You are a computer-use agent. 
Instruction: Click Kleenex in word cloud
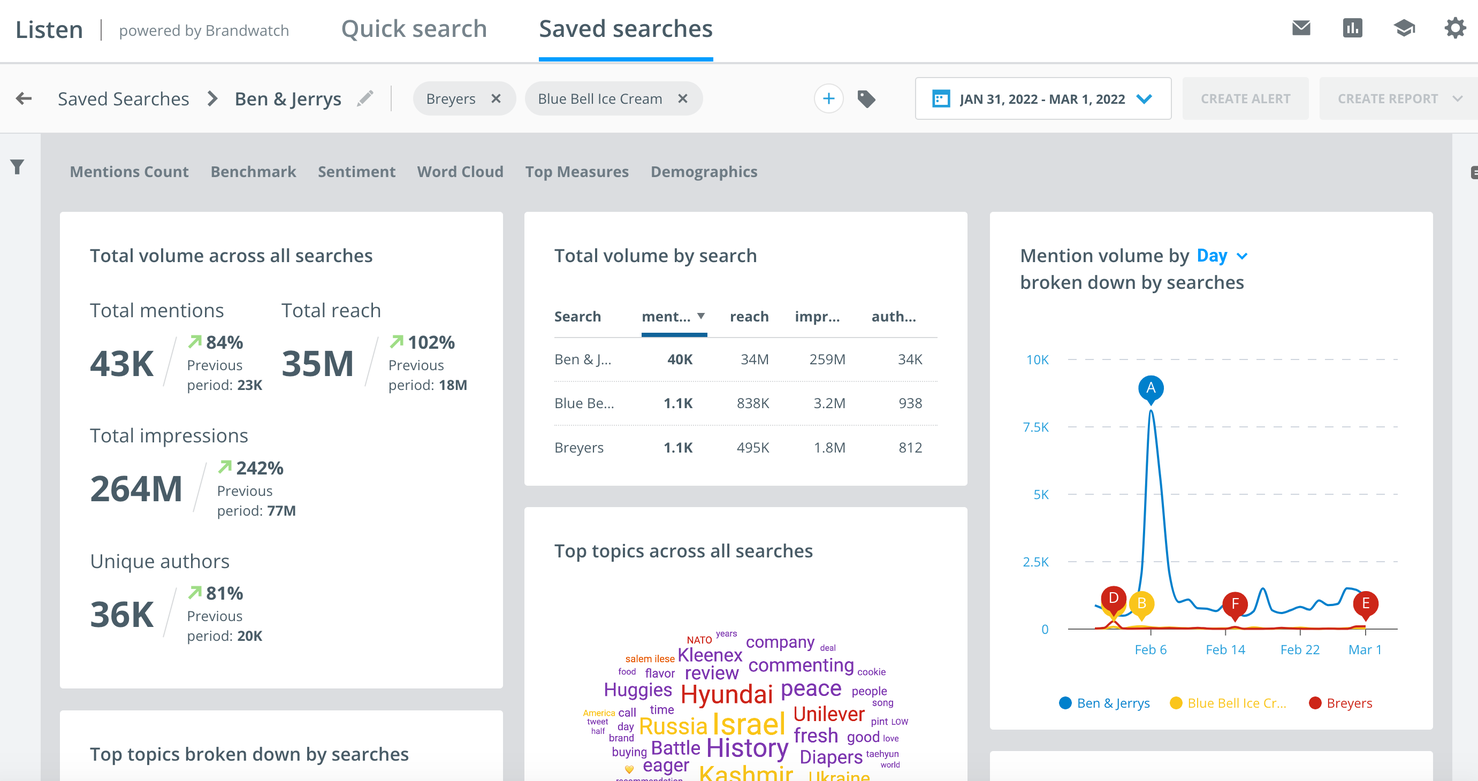[x=710, y=655]
